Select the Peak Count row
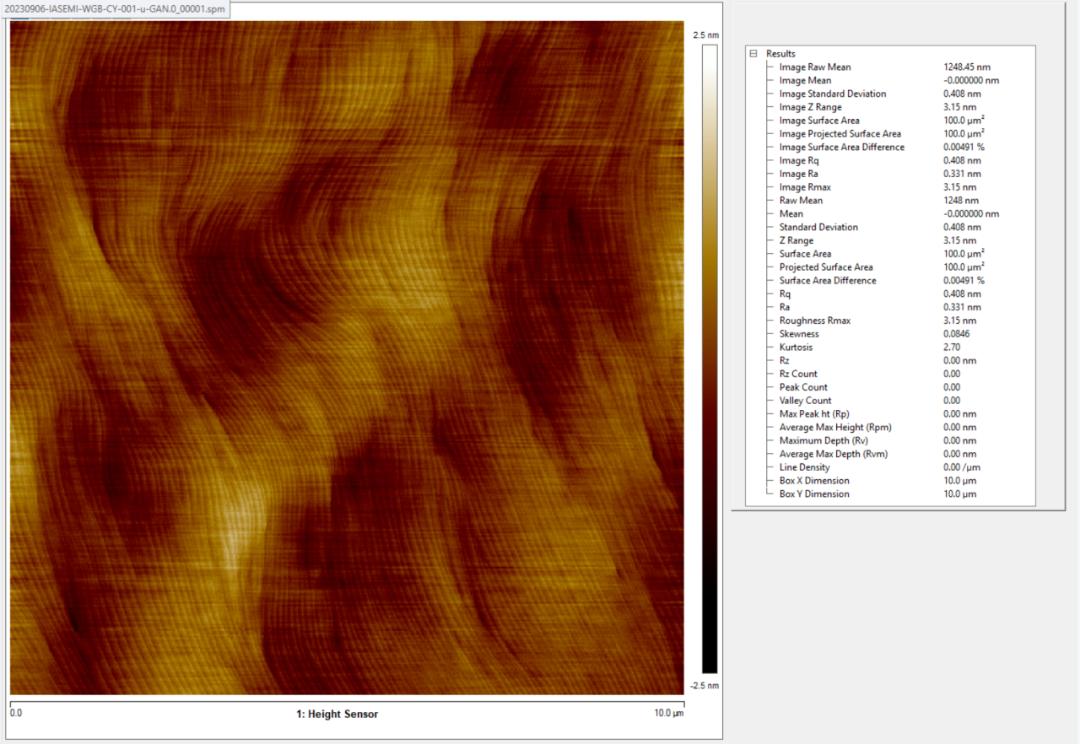The width and height of the screenshot is (1080, 744). click(889, 387)
